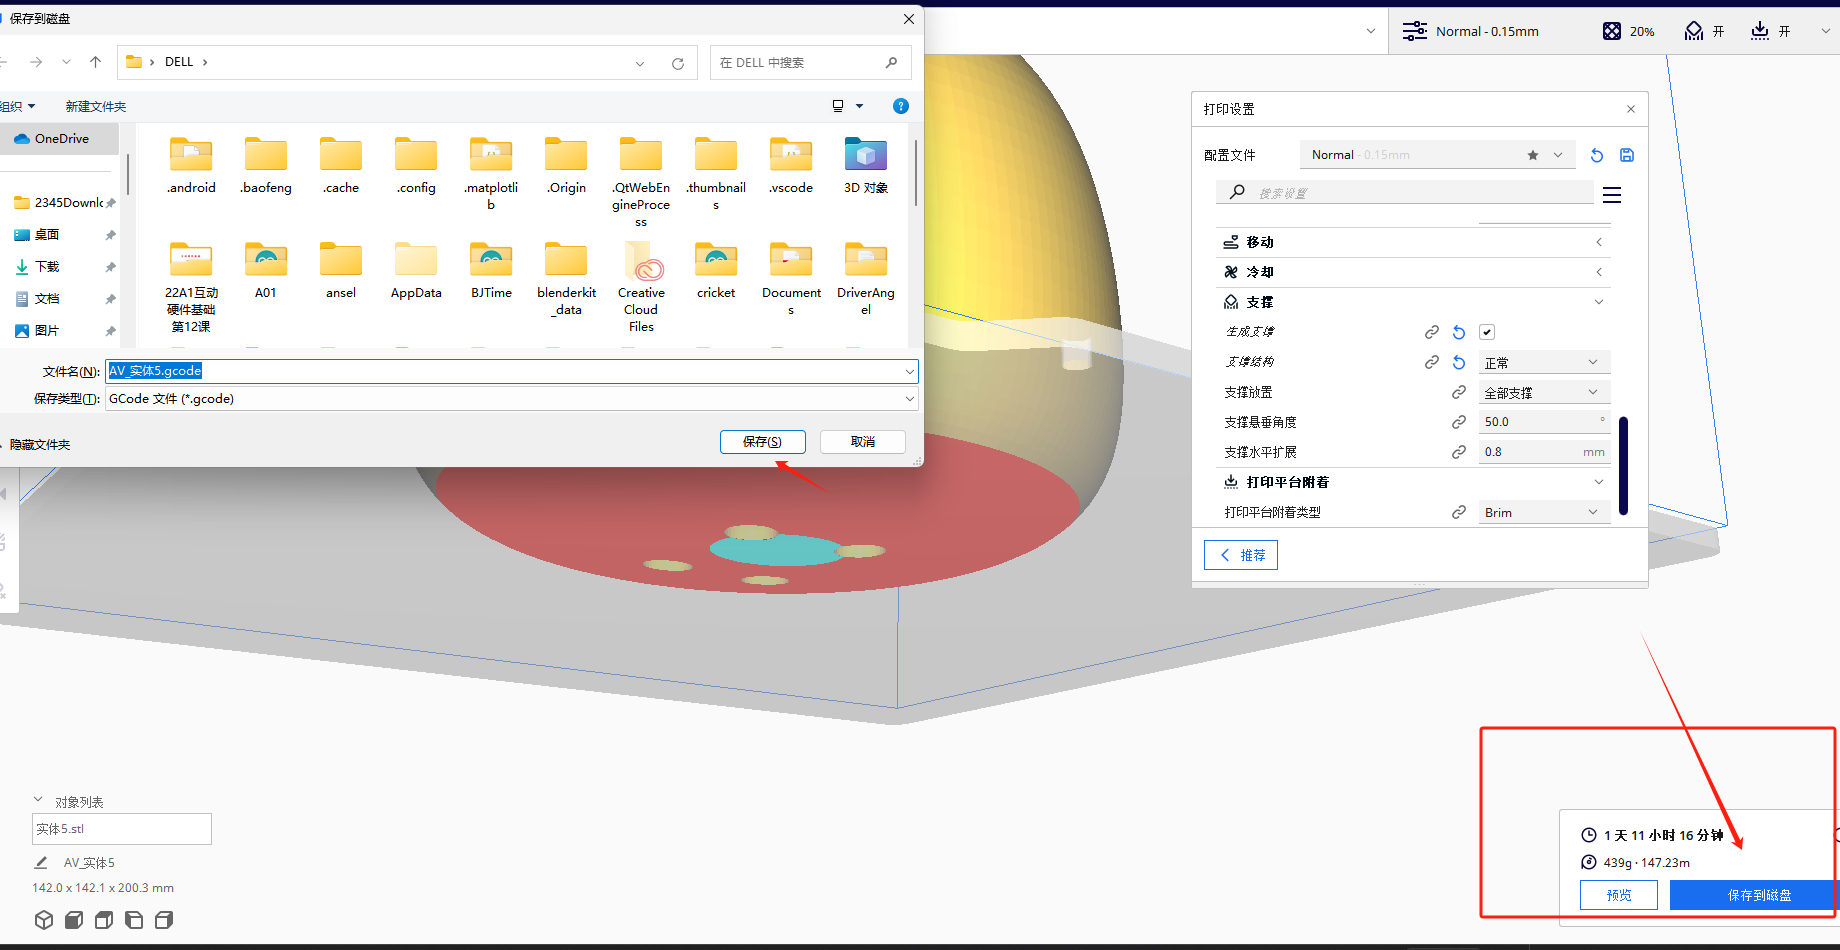Switch to front view cube icon
The image size is (1840, 950).
pyautogui.click(x=74, y=920)
